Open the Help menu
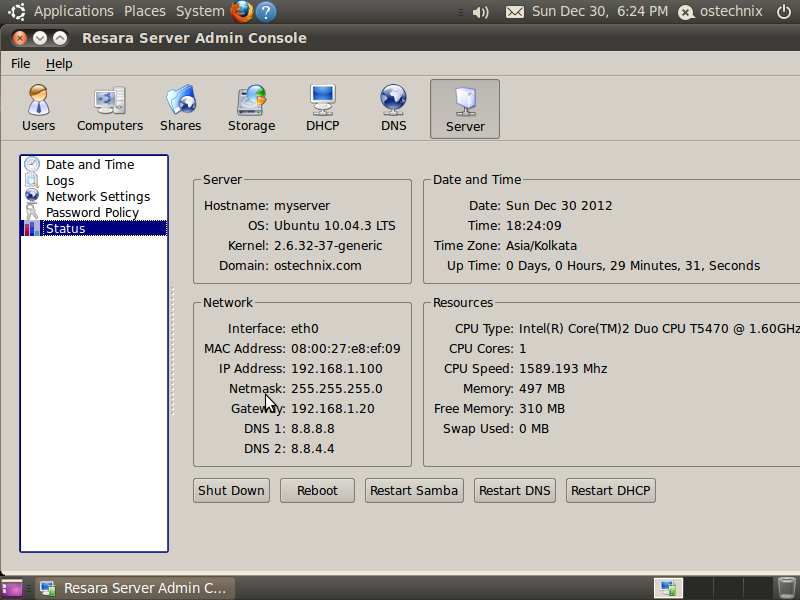Image resolution: width=800 pixels, height=600 pixels. (x=59, y=64)
